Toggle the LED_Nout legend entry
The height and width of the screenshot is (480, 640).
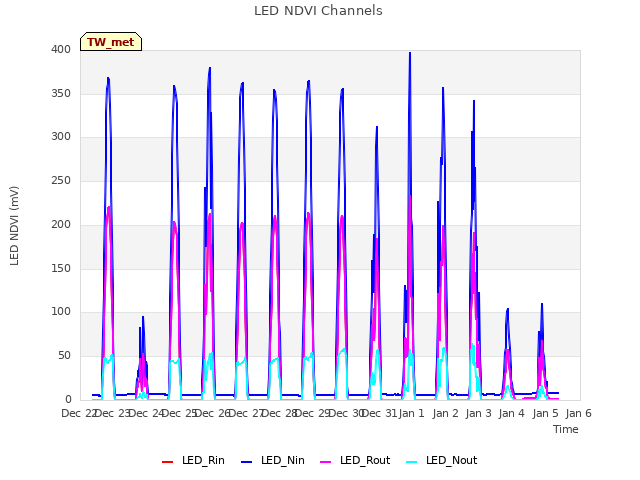(442, 460)
